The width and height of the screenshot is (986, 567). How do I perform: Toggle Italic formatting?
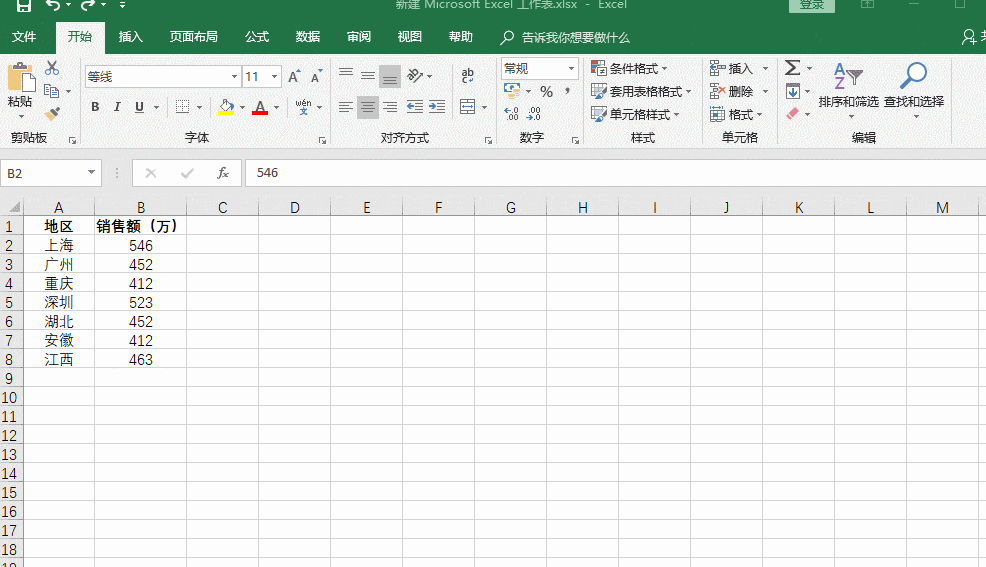(x=117, y=107)
